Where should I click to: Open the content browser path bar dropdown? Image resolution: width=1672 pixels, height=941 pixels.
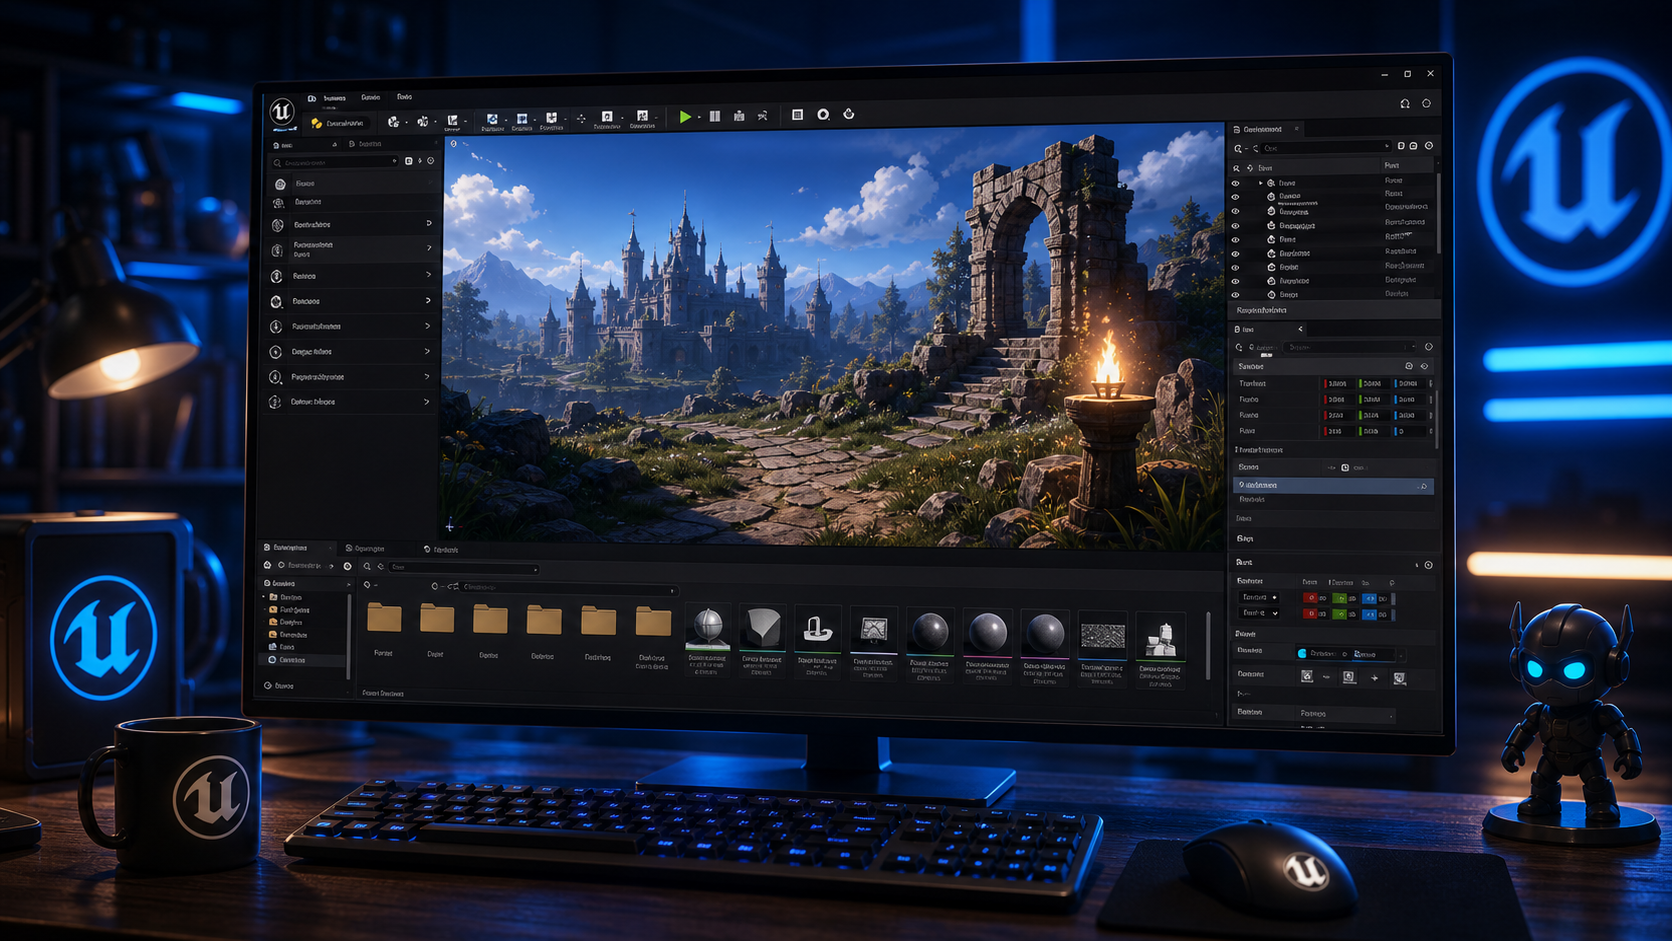click(672, 590)
